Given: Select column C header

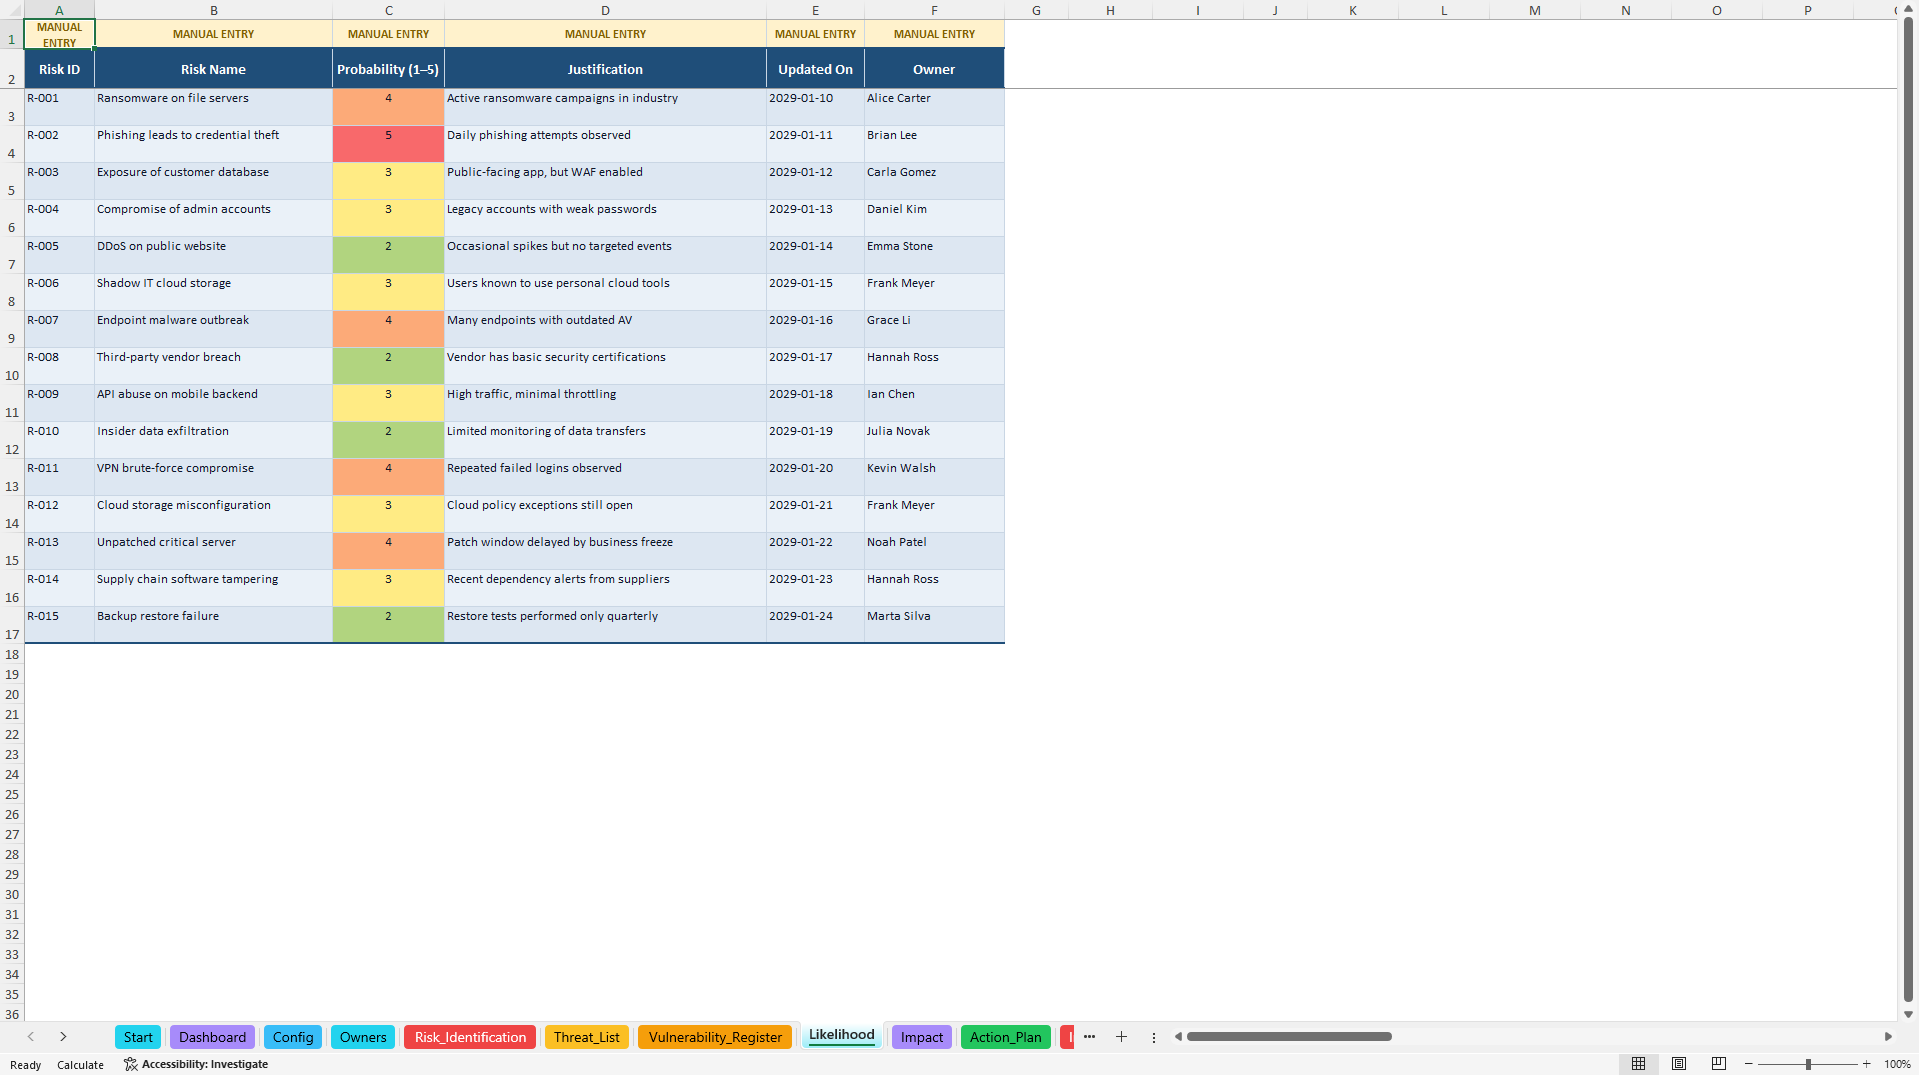Looking at the screenshot, I should point(388,10).
